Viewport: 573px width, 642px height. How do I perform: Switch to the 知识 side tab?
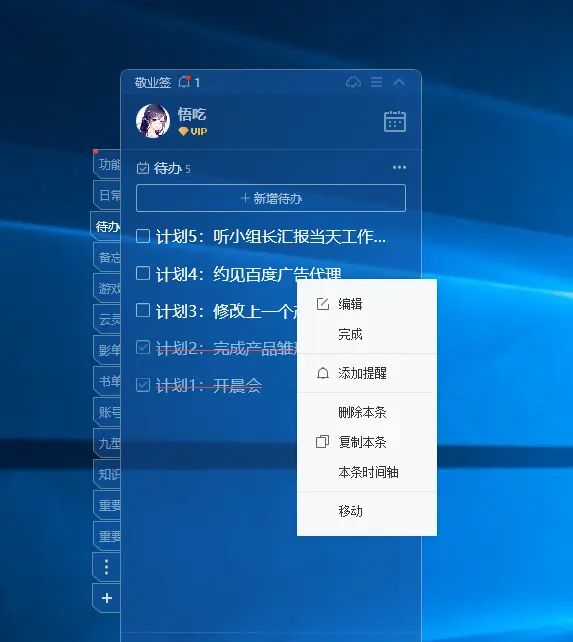pos(107,474)
